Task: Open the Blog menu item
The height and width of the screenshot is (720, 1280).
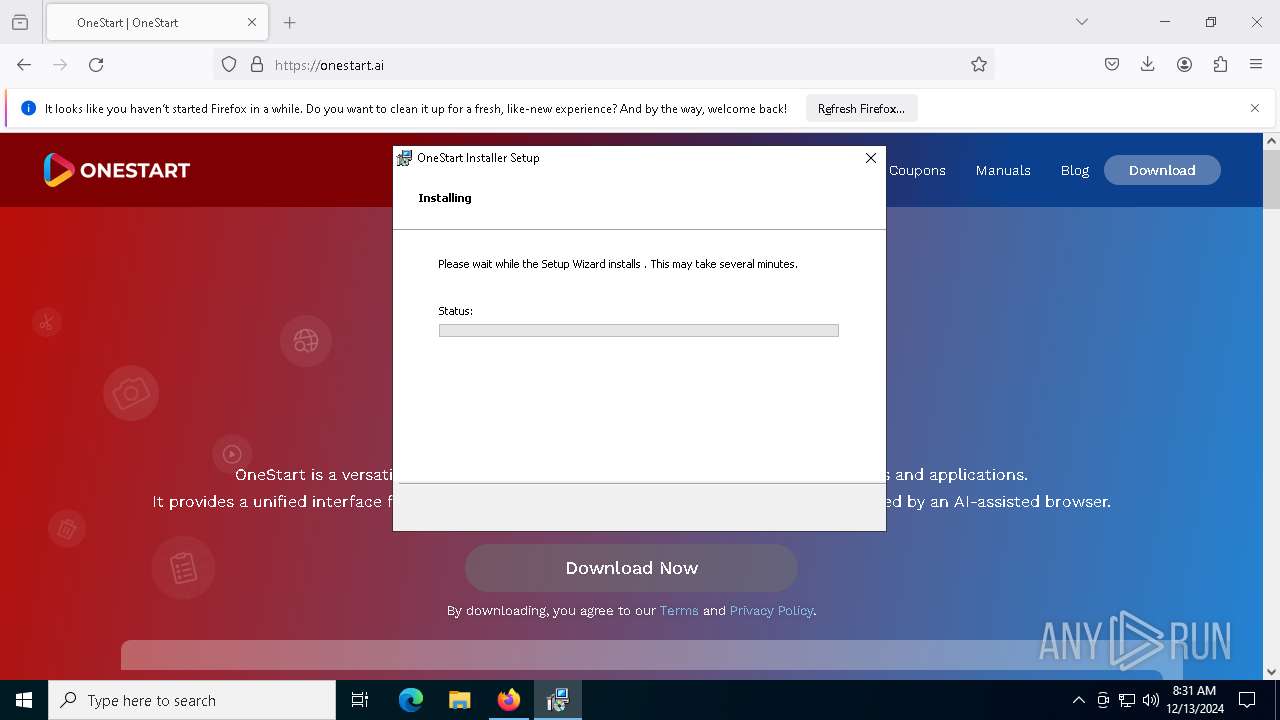Action: click(x=1075, y=170)
